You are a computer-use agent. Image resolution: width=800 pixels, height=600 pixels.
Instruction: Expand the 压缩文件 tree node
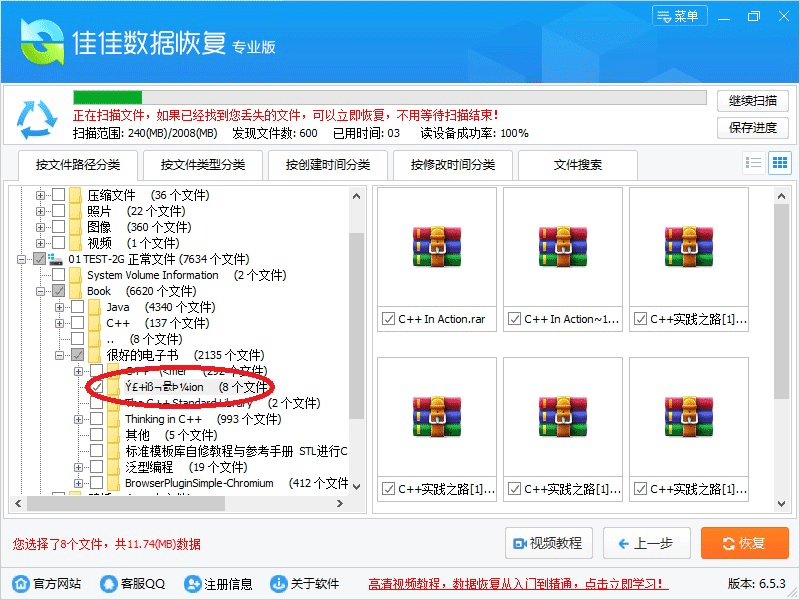[40, 195]
